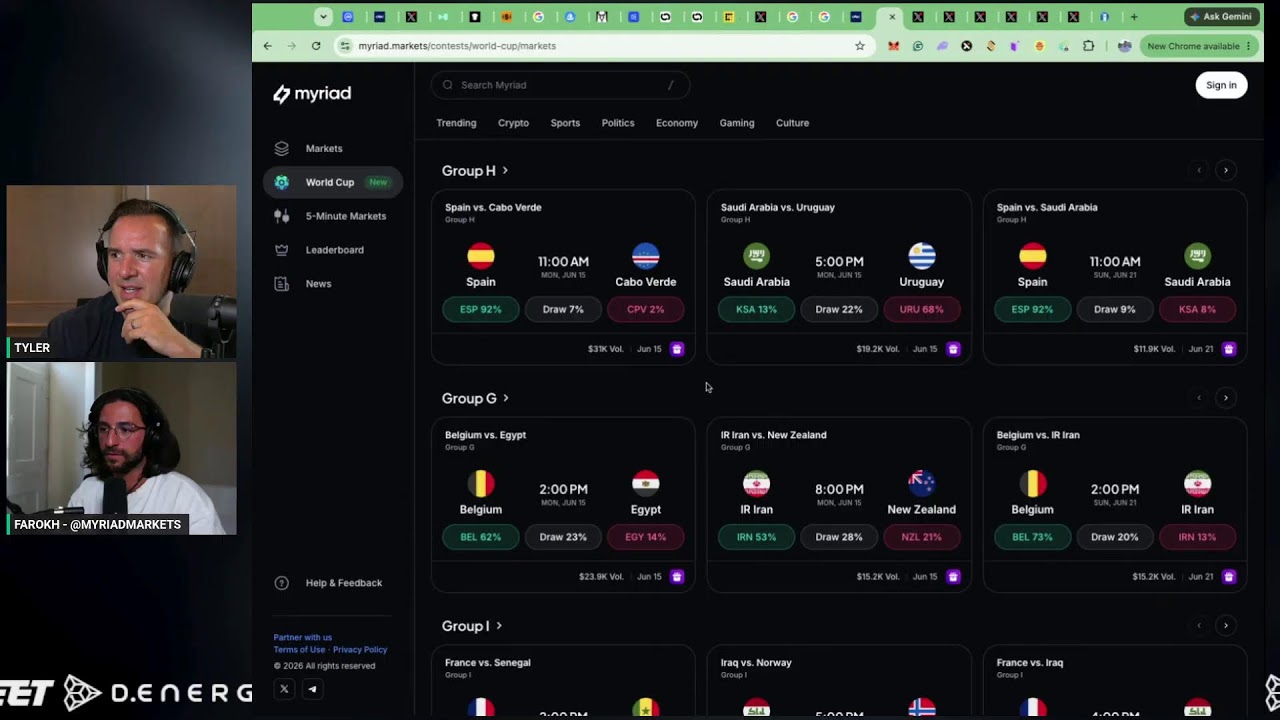This screenshot has width=1280, height=720.
Task: Select the Gaming category tab
Action: (x=737, y=123)
